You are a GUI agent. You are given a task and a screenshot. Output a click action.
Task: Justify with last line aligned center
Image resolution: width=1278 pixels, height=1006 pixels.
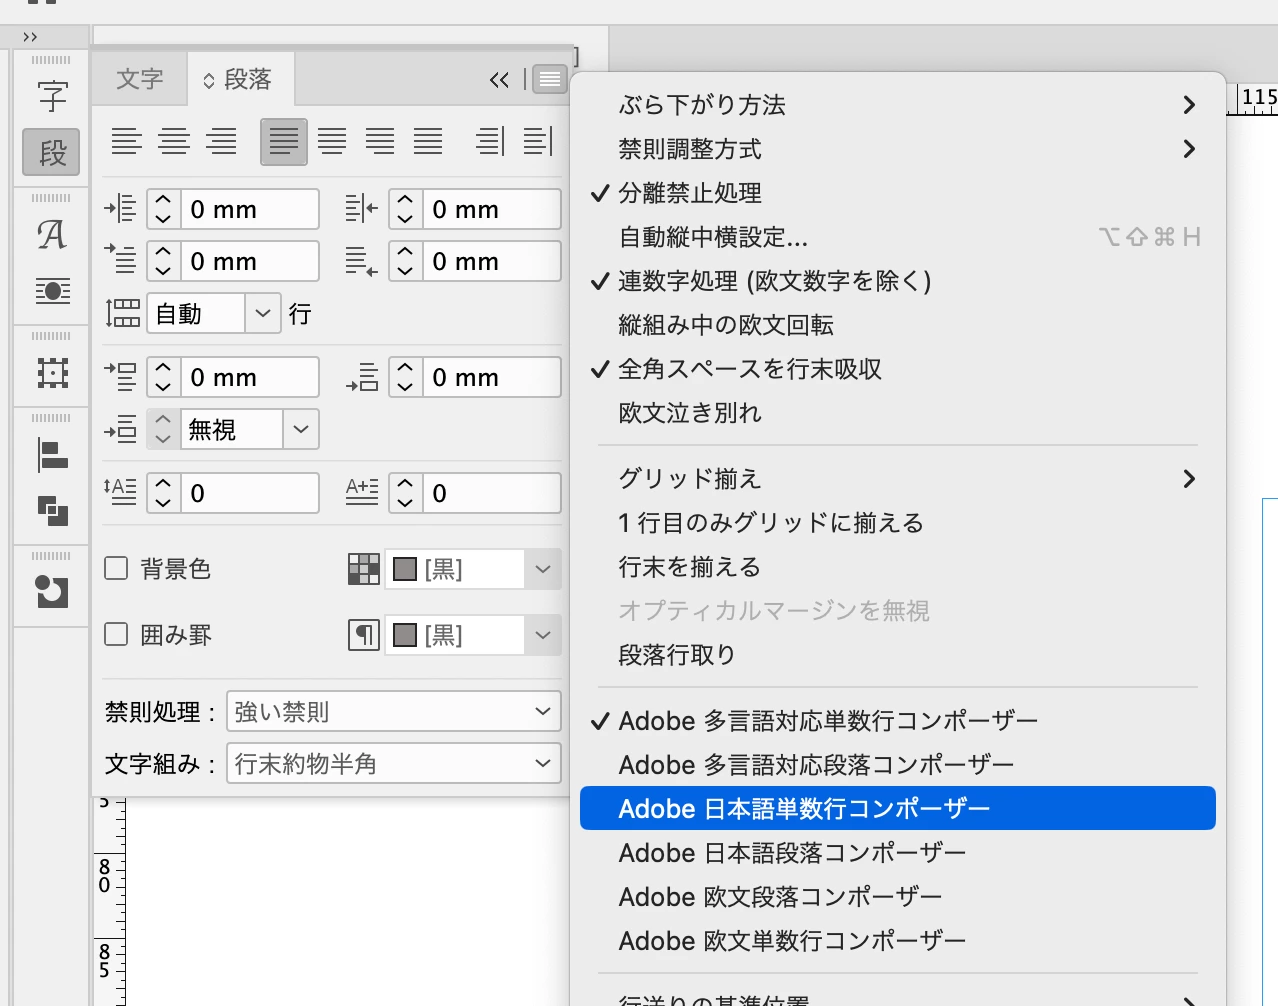(332, 141)
